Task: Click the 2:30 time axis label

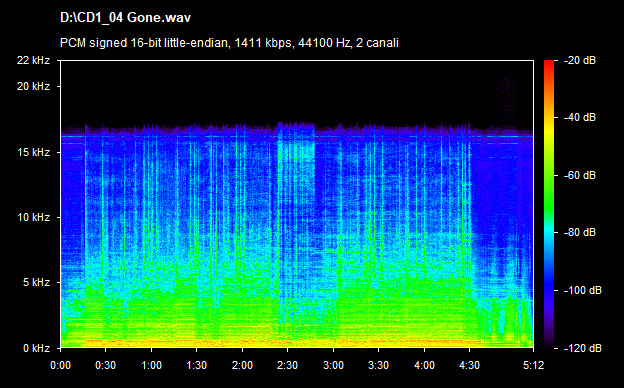Action: (287, 365)
